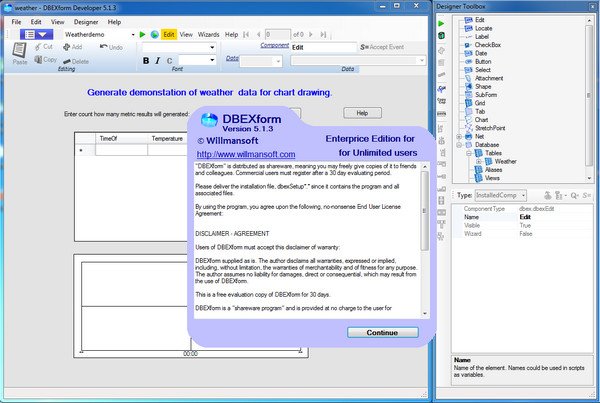Screen dimensions: 600x403
Task: Open the Designer menu
Action: (86, 22)
